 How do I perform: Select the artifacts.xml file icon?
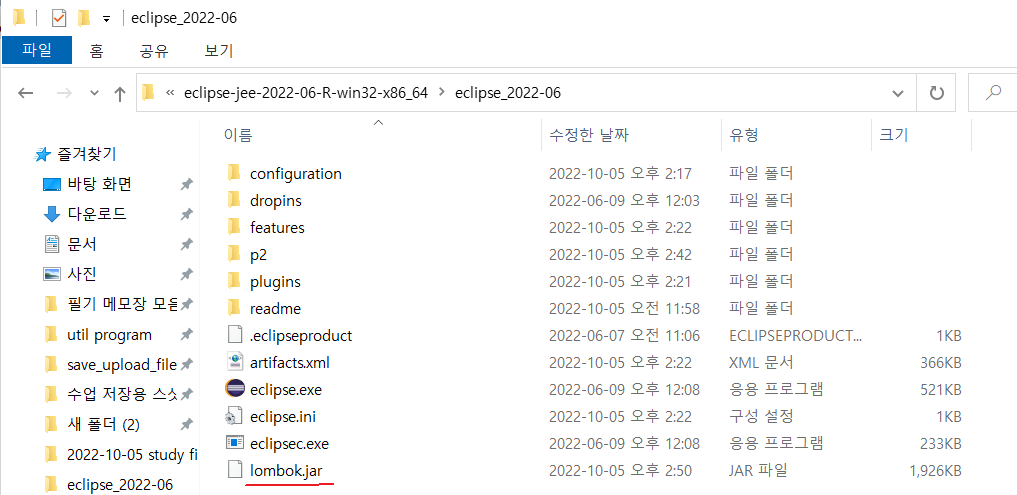(234, 362)
